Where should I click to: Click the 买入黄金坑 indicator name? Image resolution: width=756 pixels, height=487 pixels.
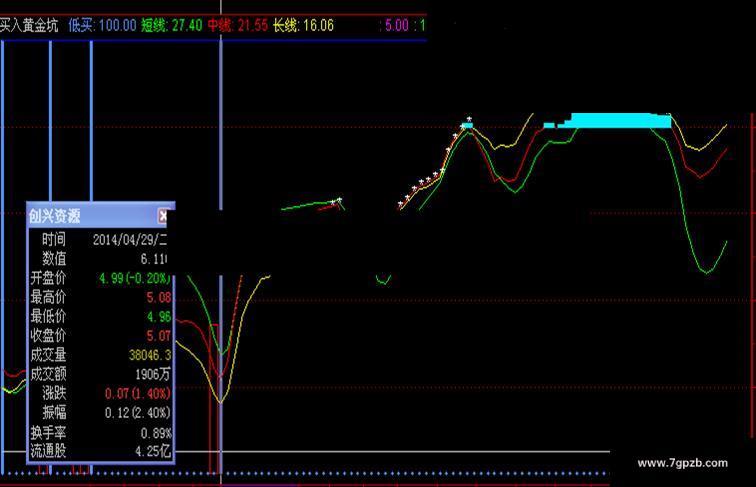[29, 25]
